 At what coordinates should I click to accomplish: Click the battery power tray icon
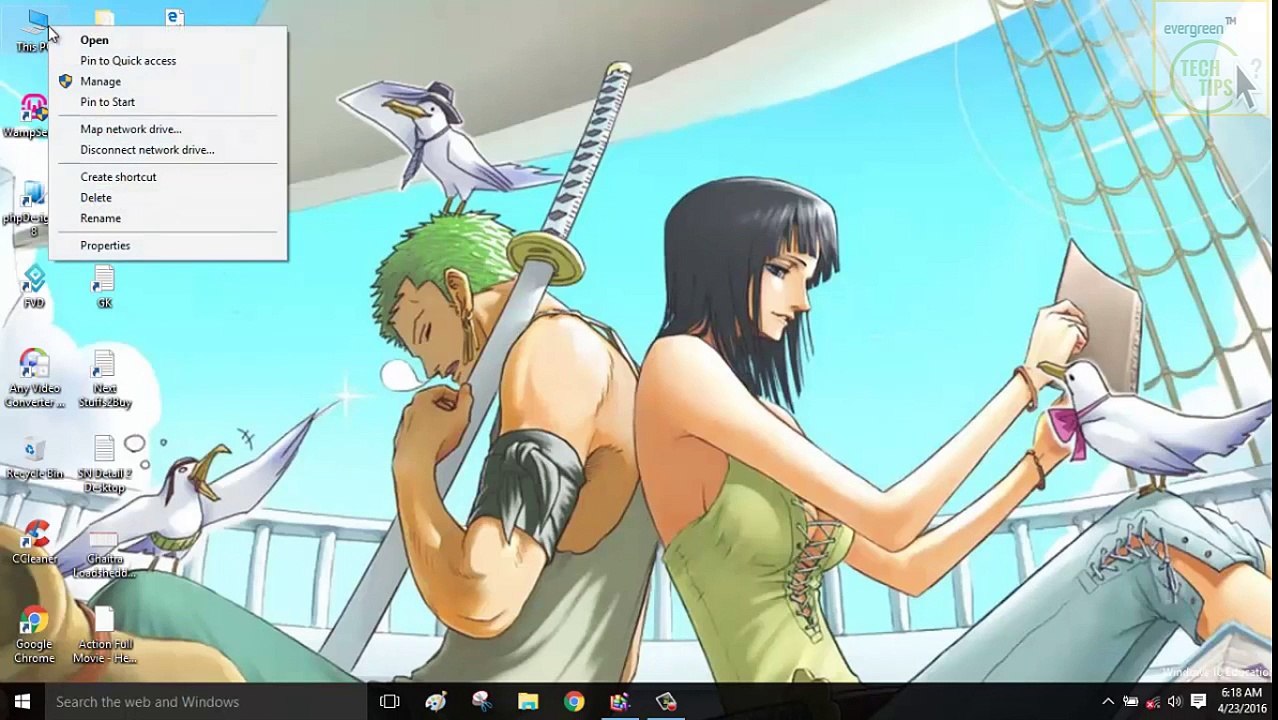(x=1131, y=702)
